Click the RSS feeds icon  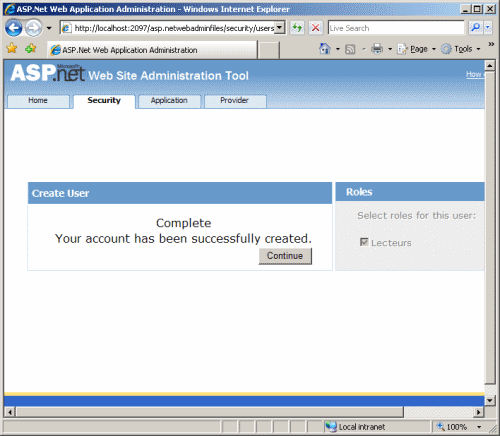pos(350,49)
